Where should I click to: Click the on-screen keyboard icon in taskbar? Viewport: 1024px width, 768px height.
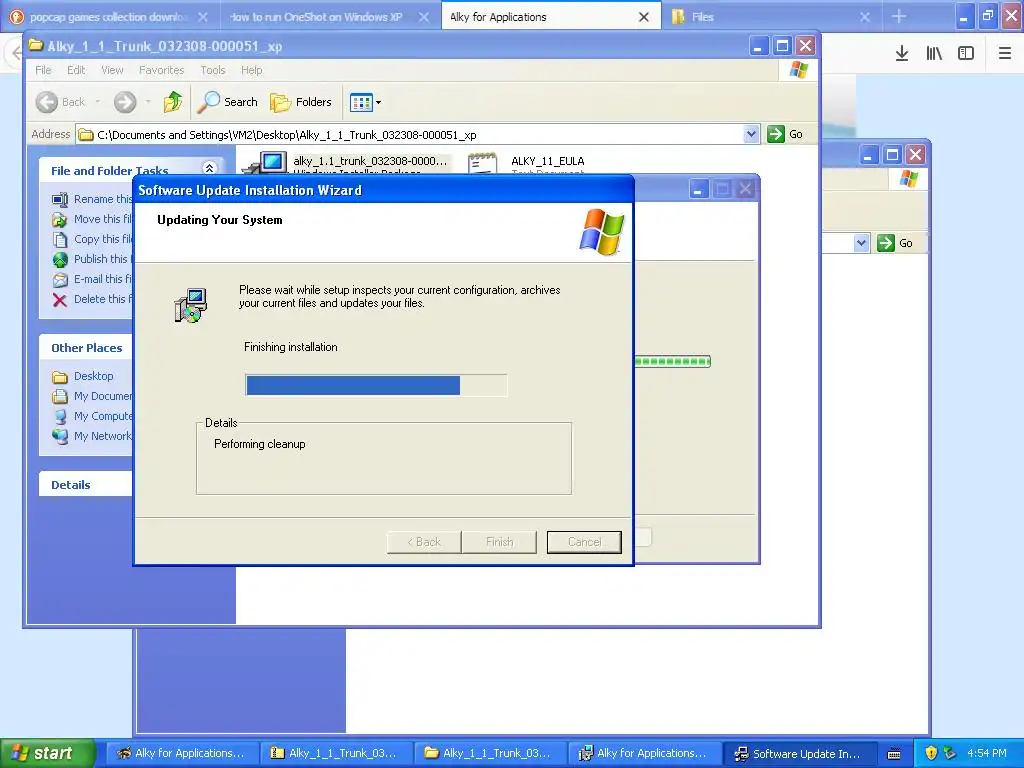[x=894, y=754]
